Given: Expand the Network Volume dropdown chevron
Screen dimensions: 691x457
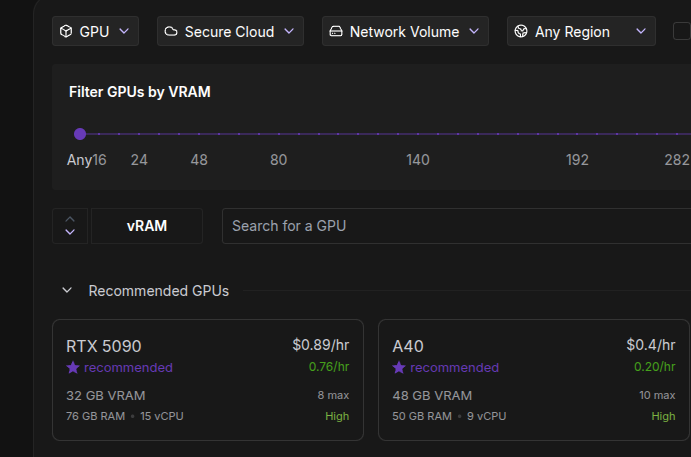Looking at the screenshot, I should coord(473,32).
